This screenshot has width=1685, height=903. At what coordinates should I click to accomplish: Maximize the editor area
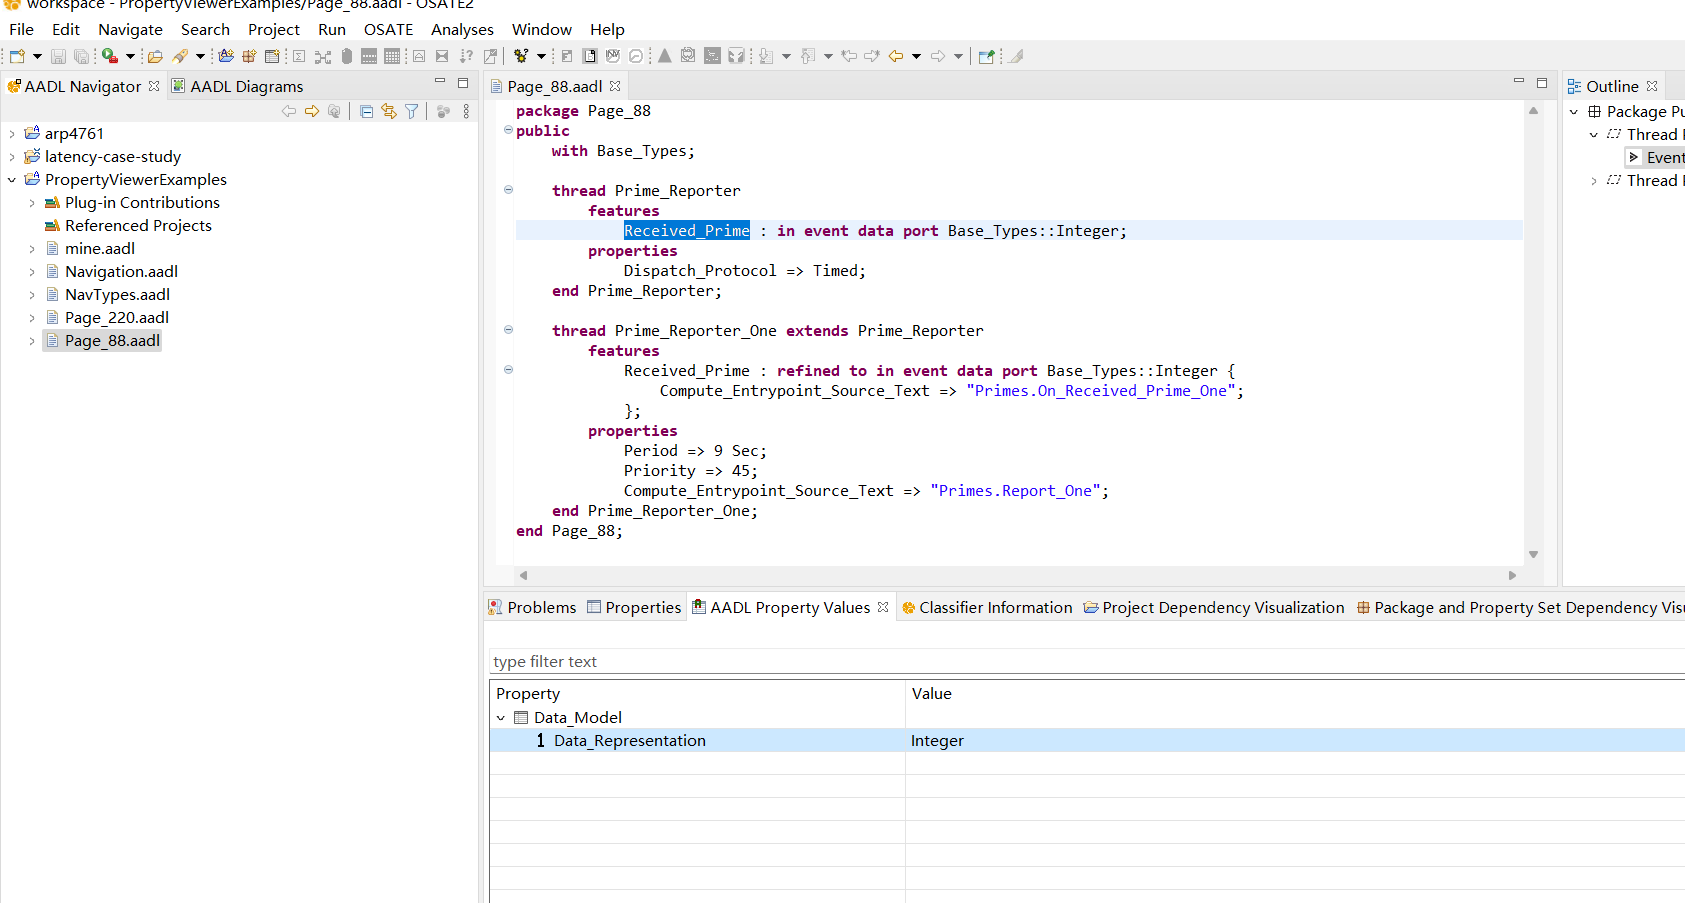tap(1542, 82)
